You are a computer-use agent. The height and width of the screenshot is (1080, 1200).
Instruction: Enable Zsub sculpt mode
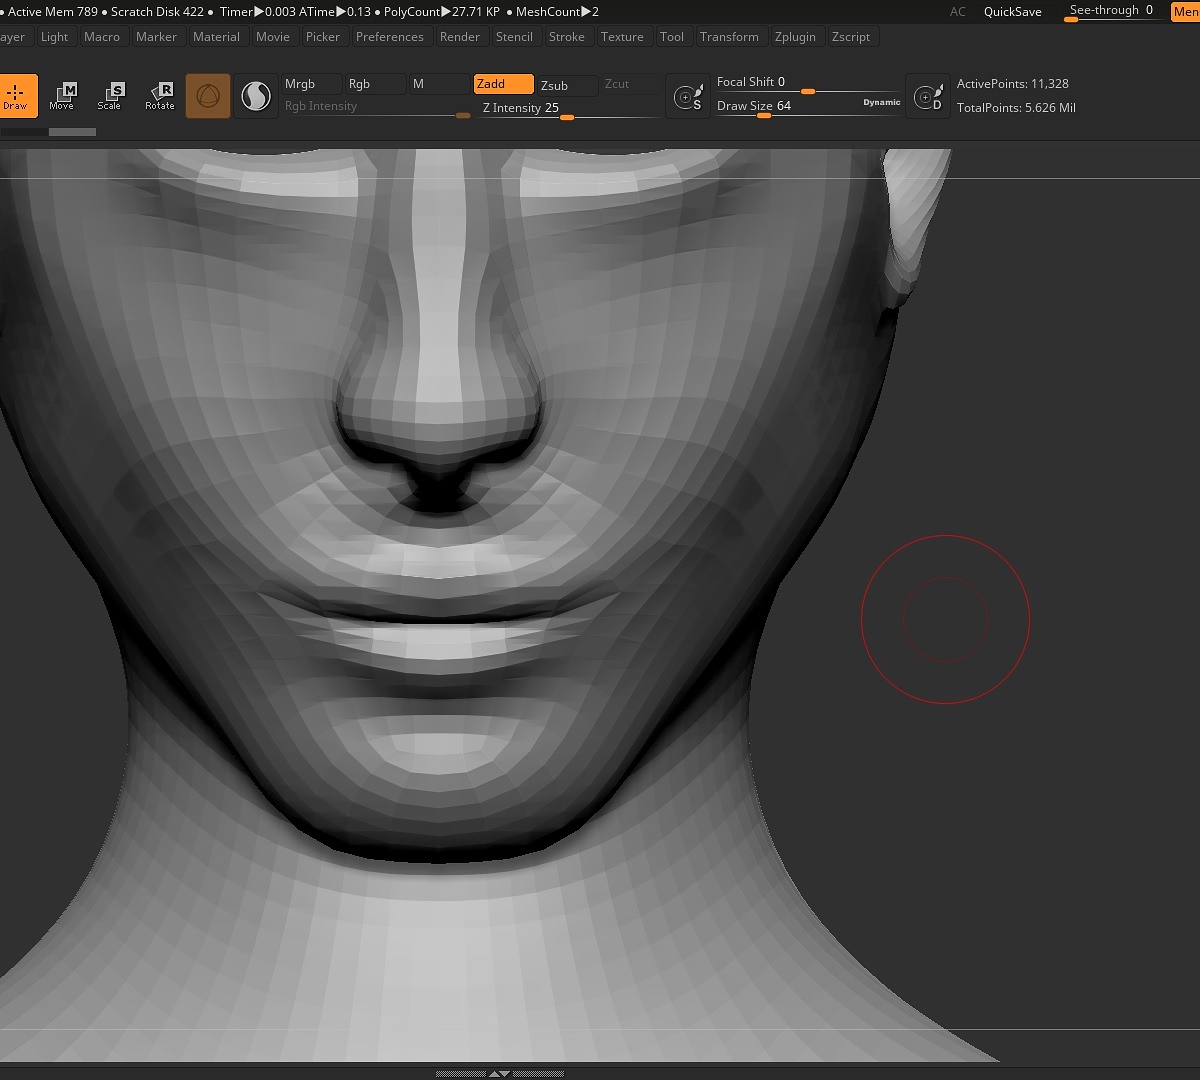point(567,85)
